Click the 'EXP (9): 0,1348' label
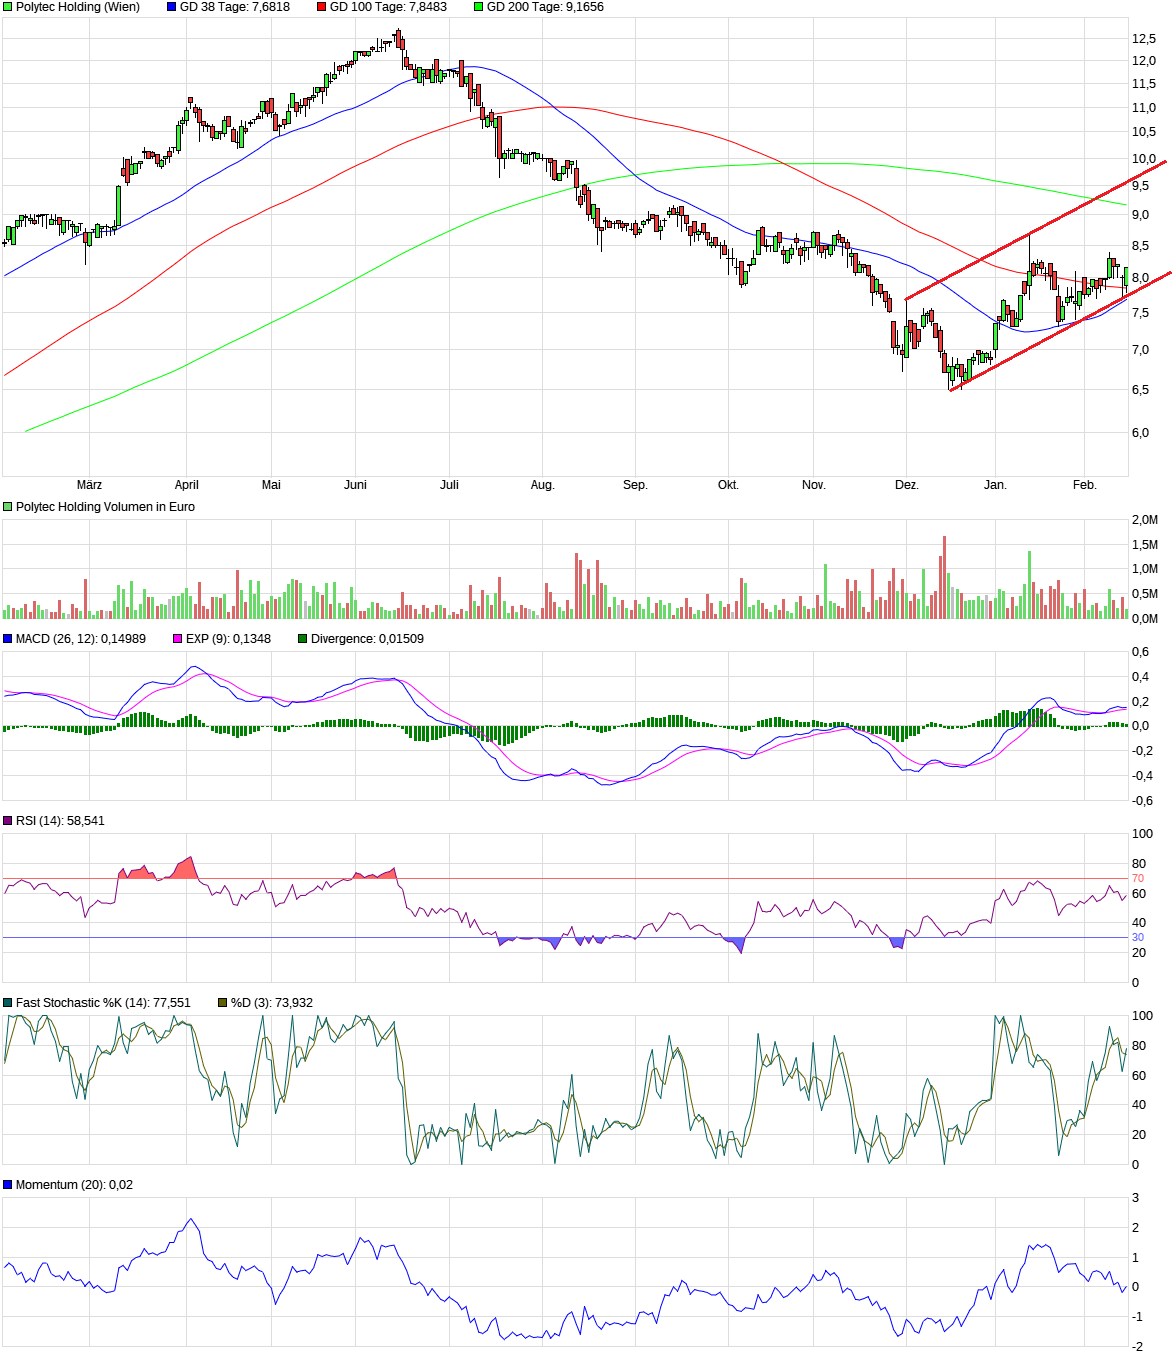The width and height of the screenshot is (1175, 1358). click(x=228, y=639)
